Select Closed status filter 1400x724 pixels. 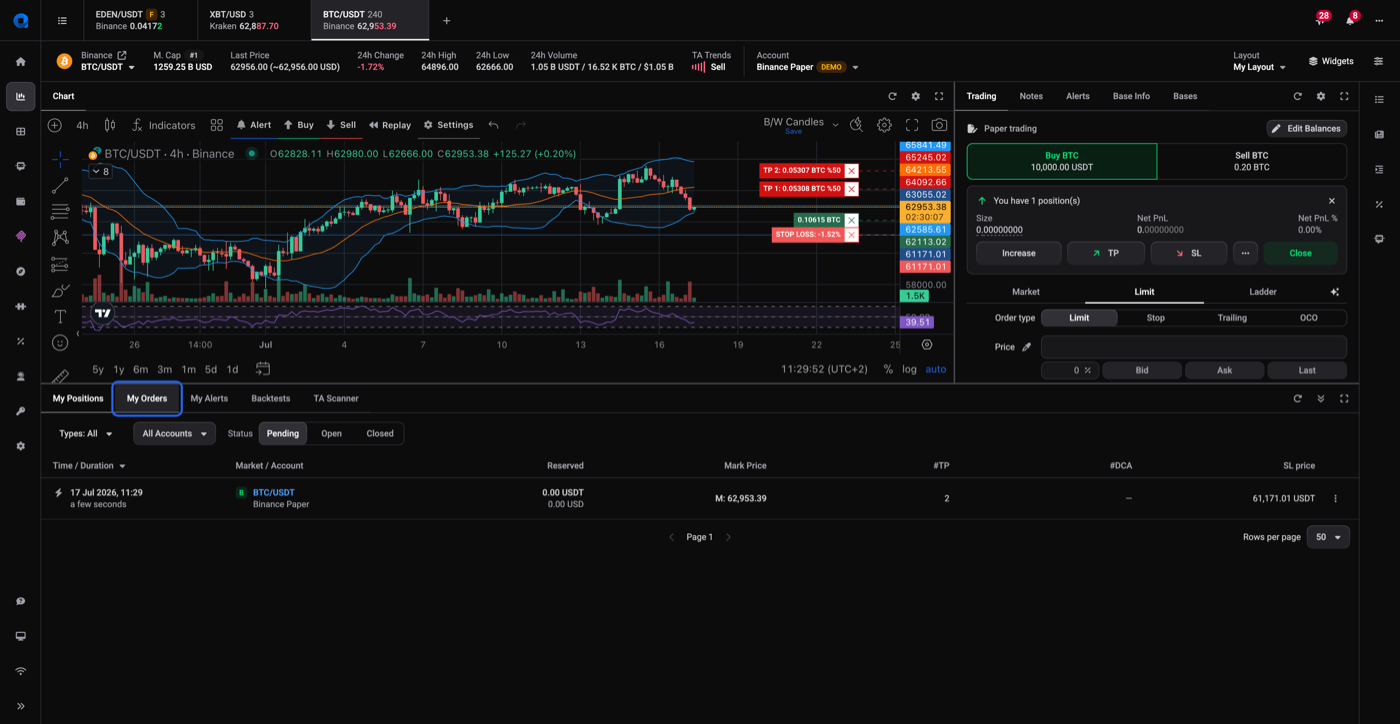tap(380, 433)
